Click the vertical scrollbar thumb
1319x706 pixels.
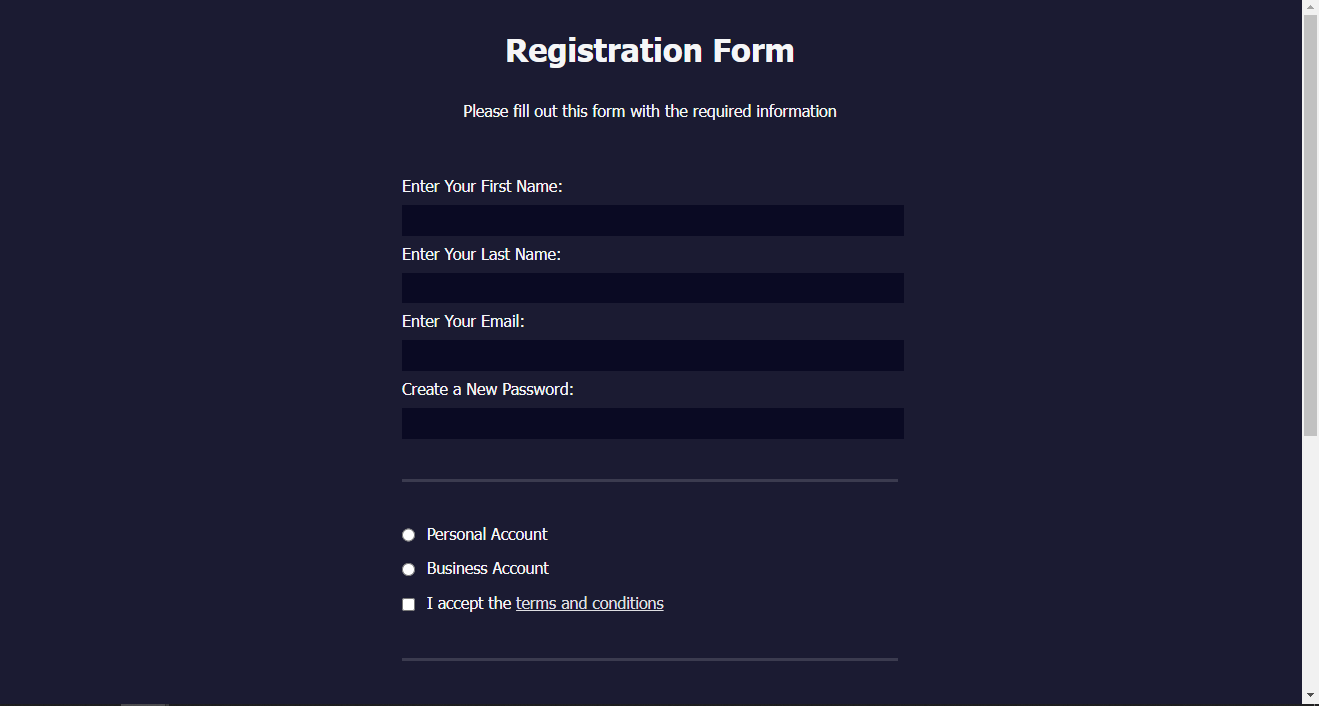click(x=1310, y=225)
